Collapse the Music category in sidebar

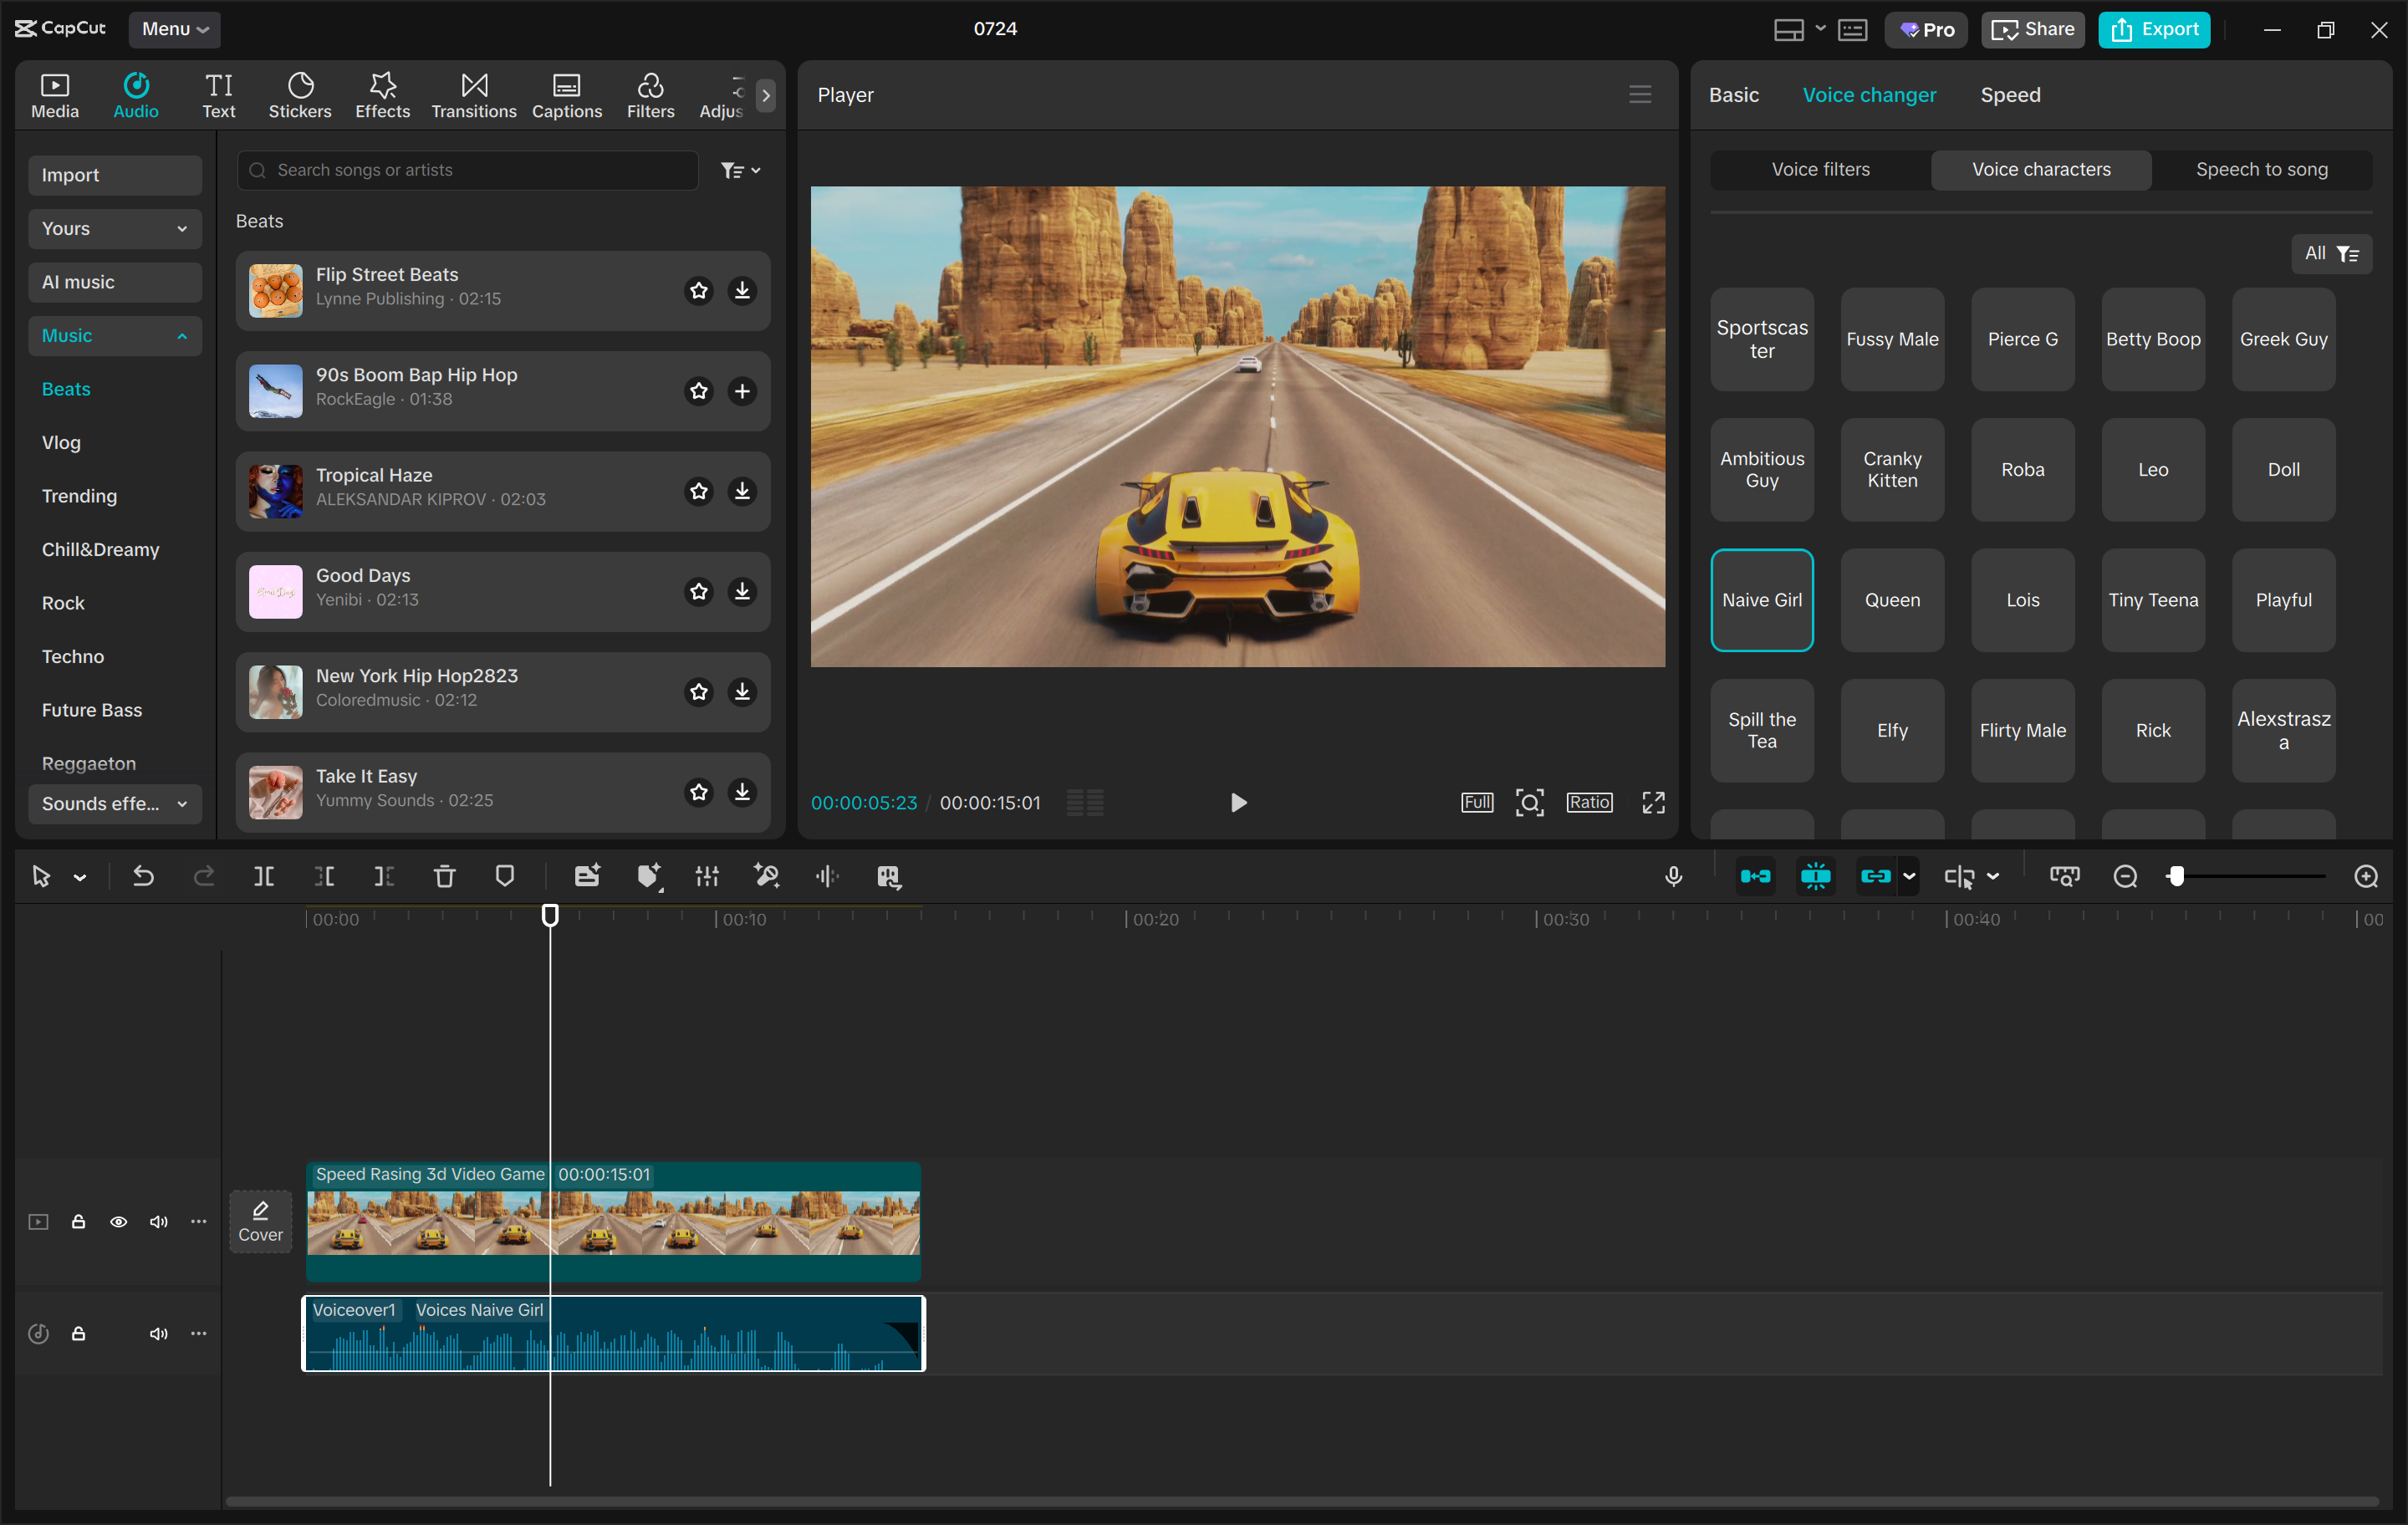point(182,335)
